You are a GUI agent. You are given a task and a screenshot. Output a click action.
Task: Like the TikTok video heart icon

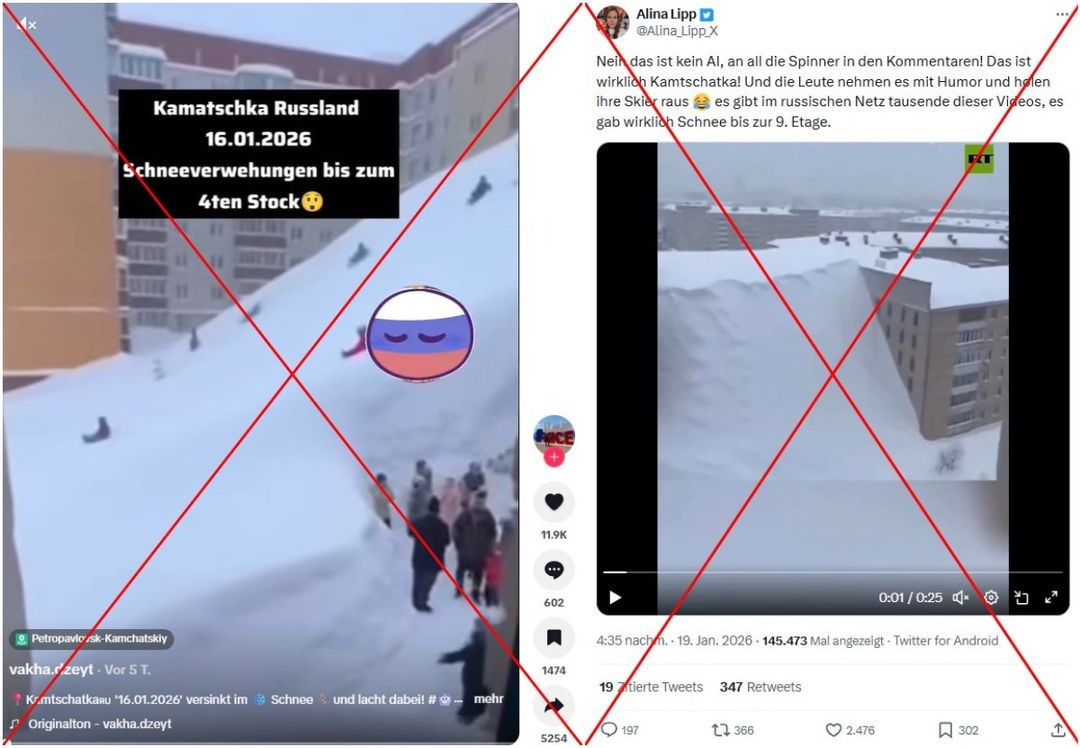coord(554,503)
